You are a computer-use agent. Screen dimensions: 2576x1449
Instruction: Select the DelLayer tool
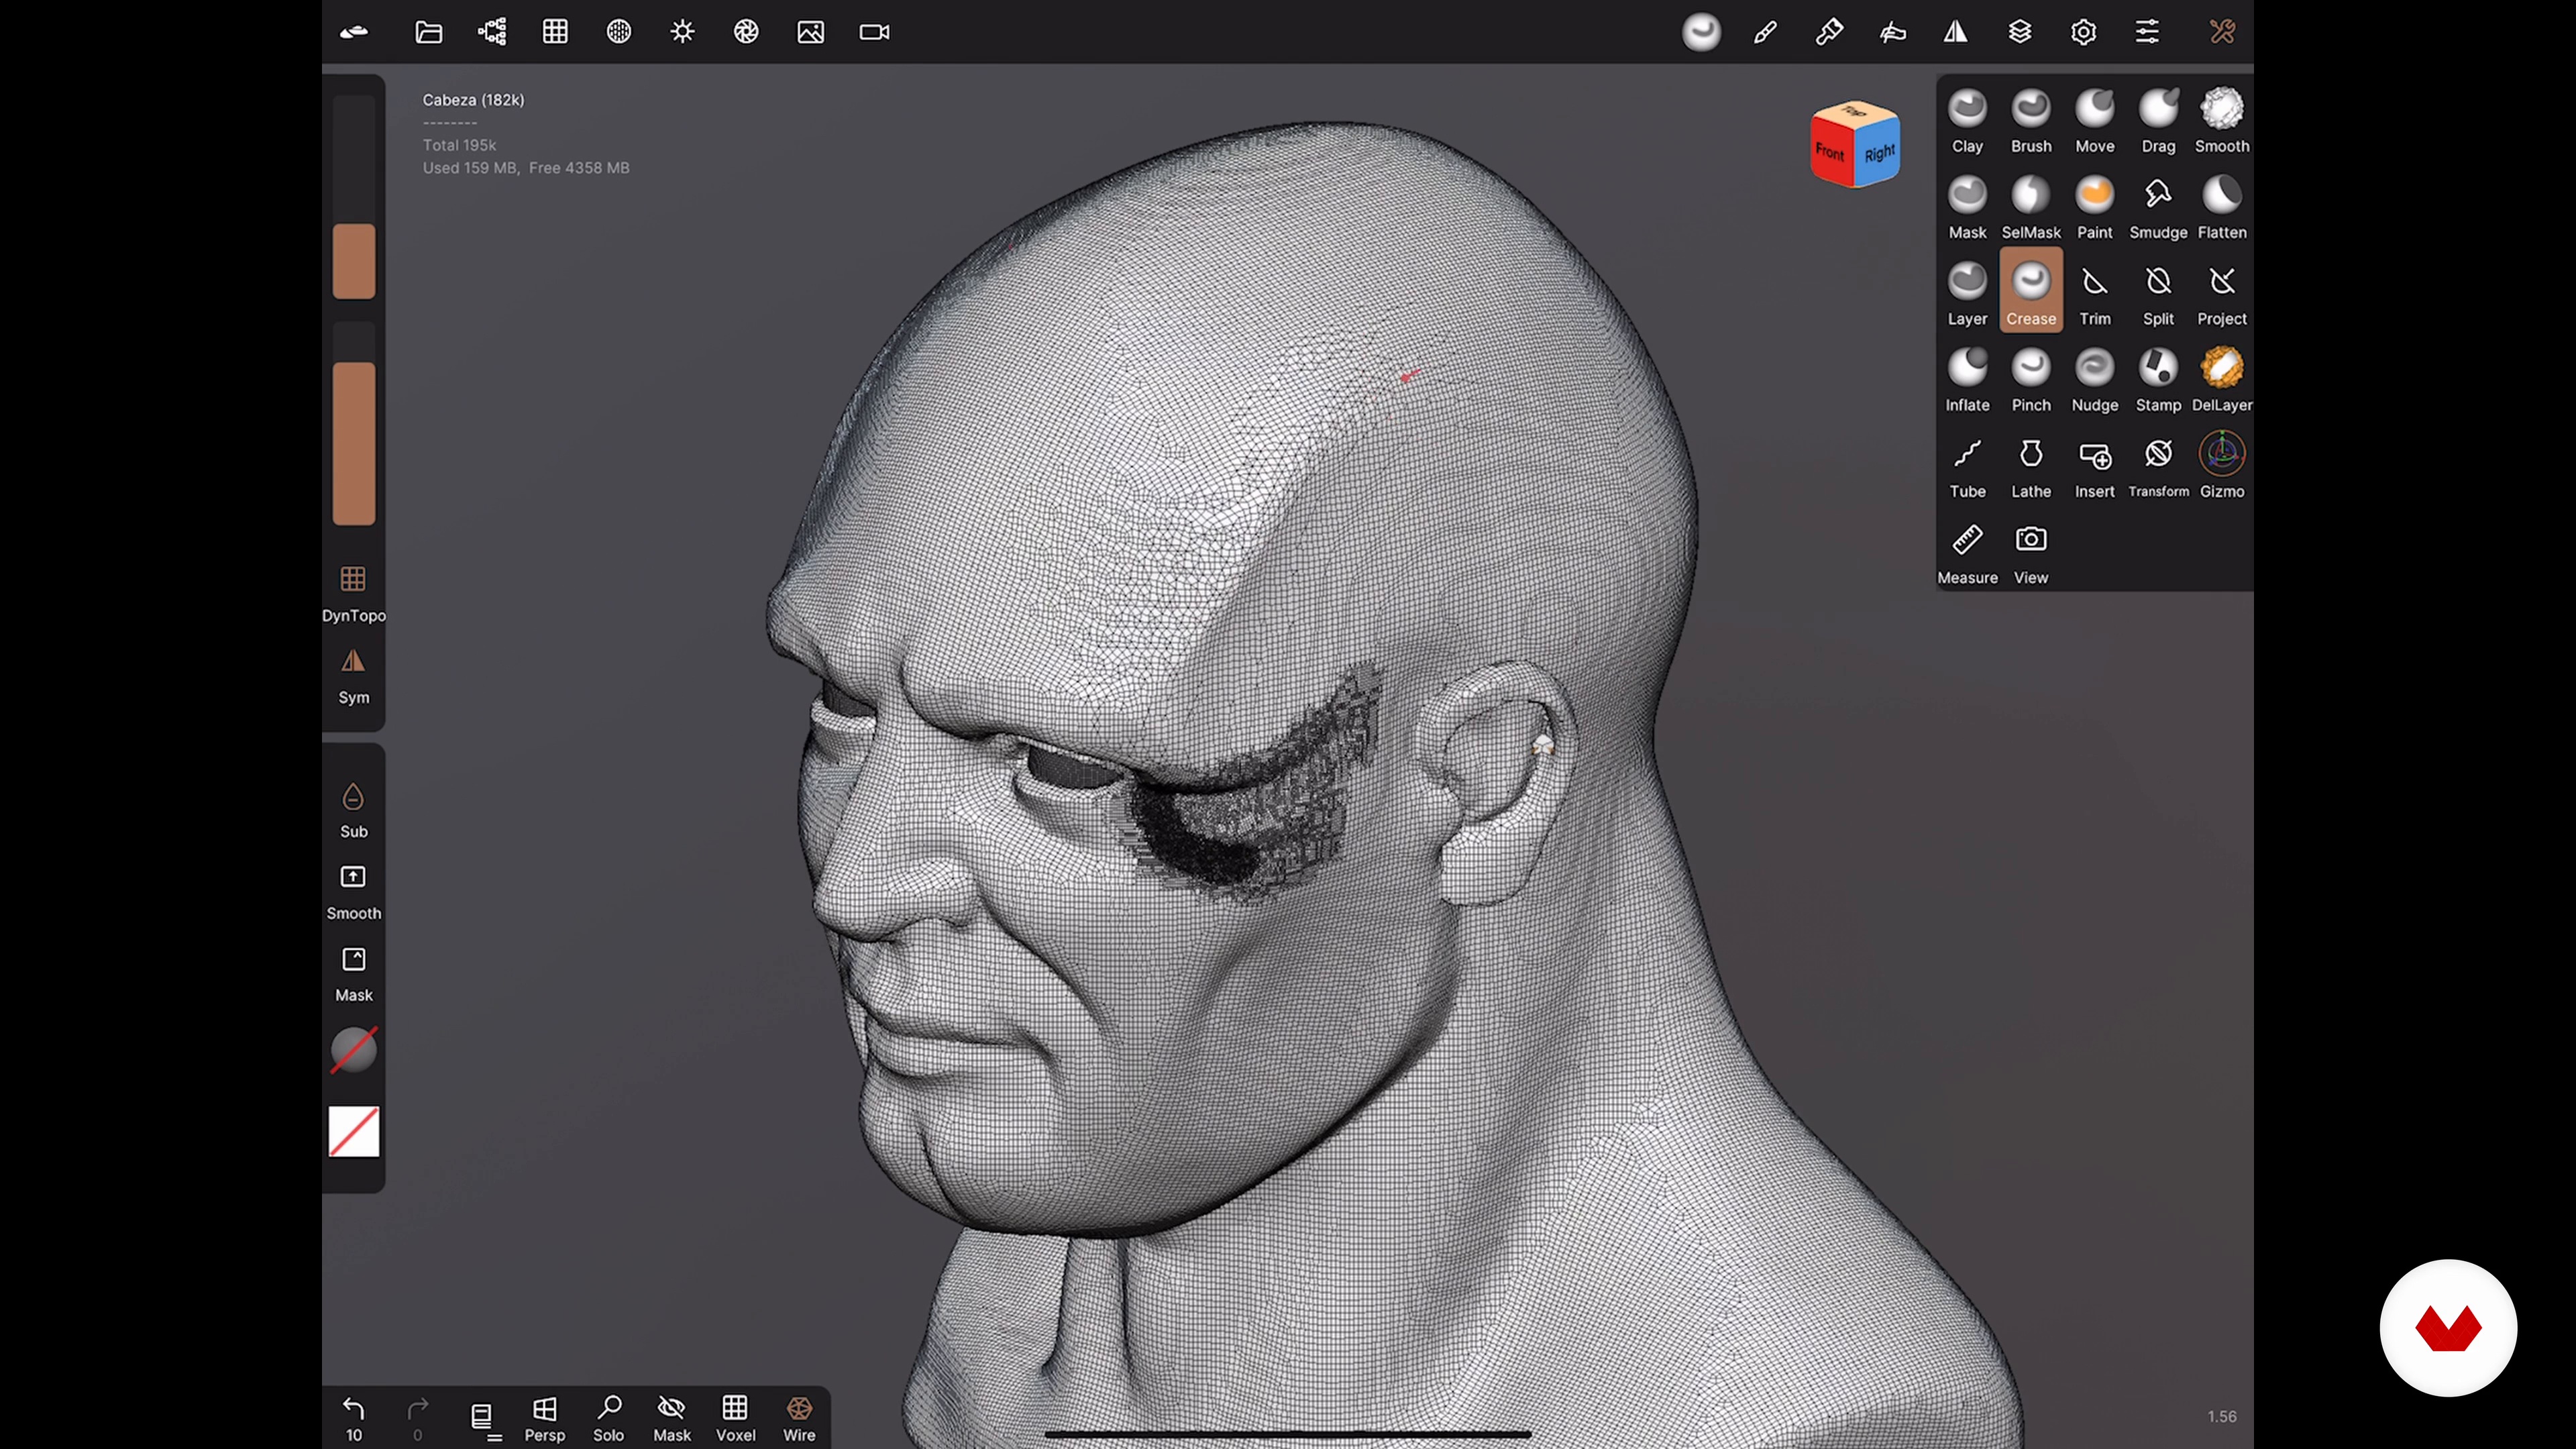coord(2222,380)
